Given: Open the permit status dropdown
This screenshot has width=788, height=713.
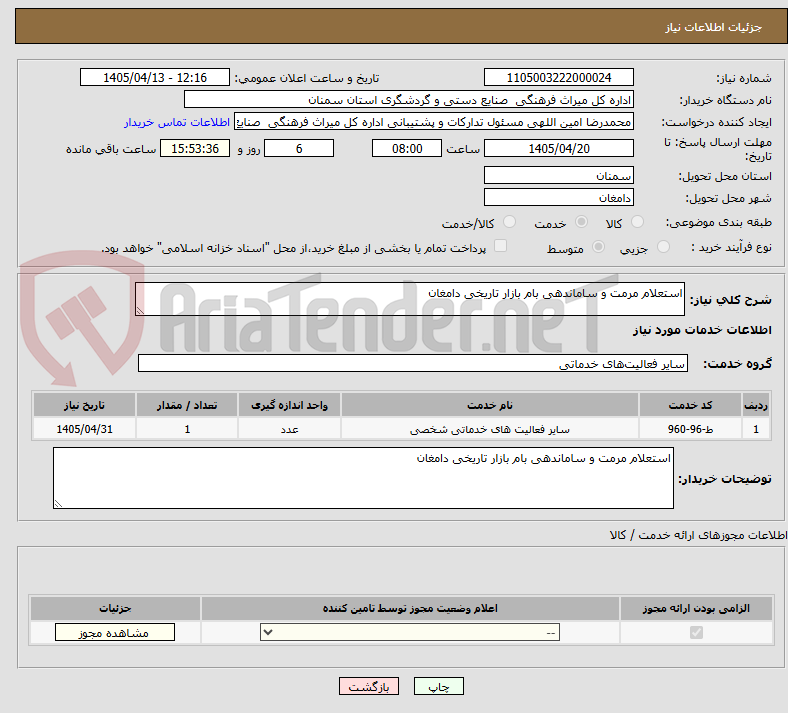Looking at the screenshot, I should [x=410, y=632].
